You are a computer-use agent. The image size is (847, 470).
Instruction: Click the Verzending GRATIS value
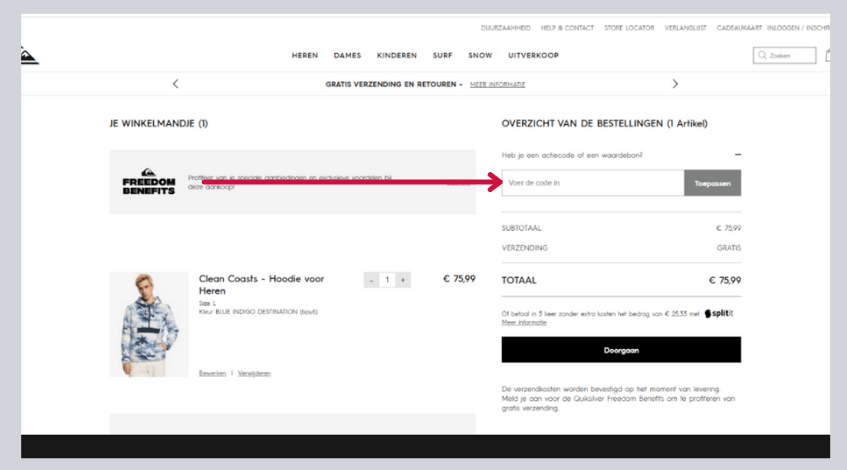[x=729, y=248]
